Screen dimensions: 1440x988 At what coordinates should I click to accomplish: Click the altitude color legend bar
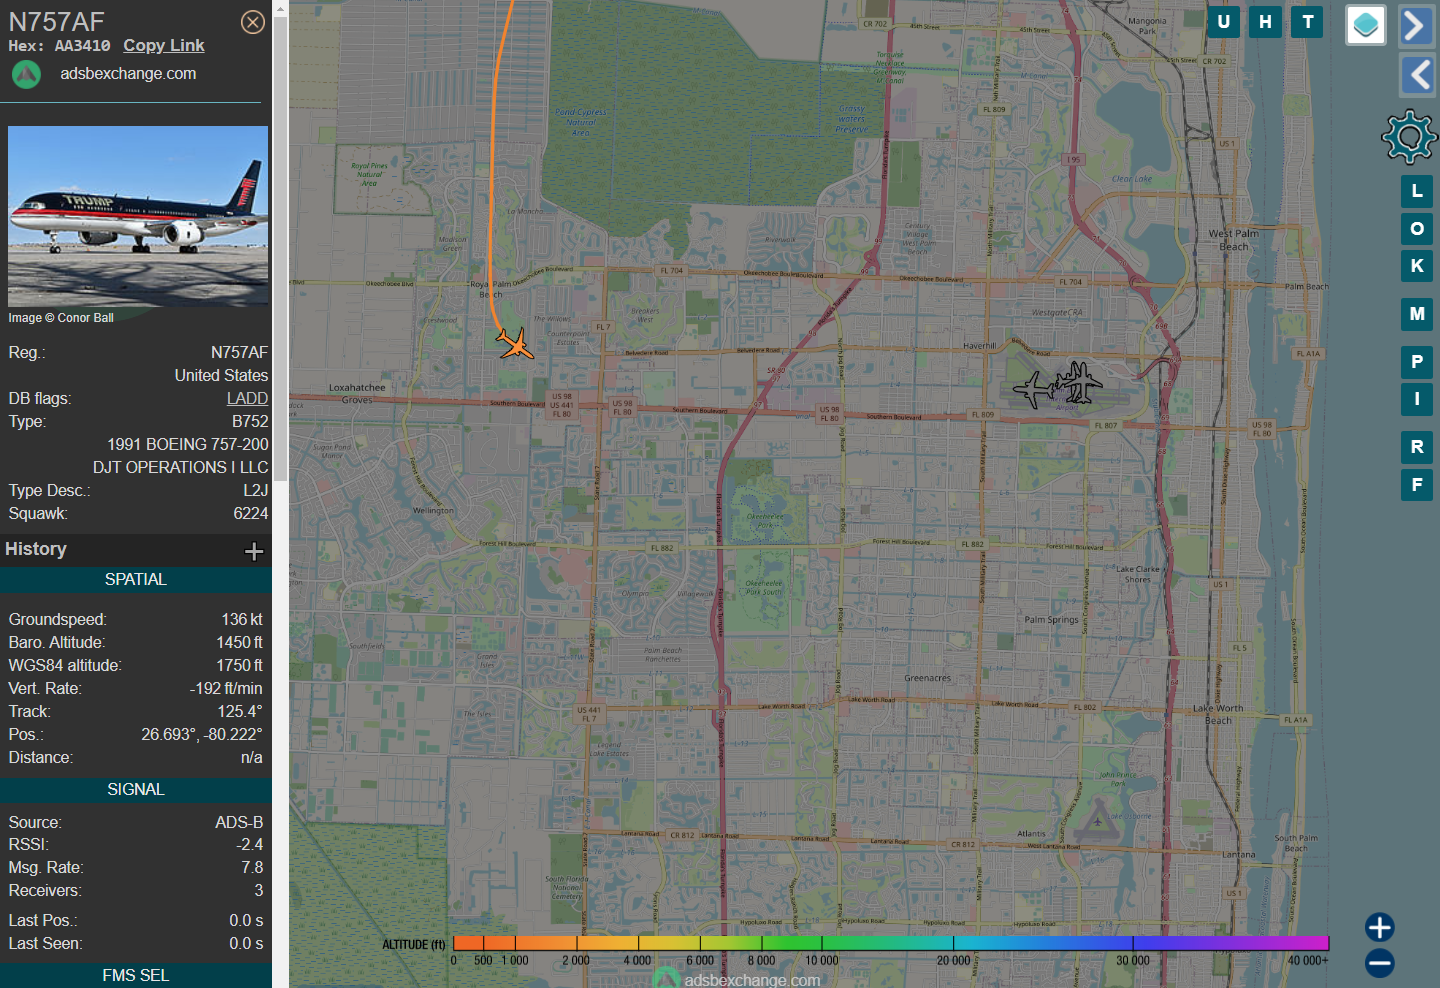tap(890, 942)
